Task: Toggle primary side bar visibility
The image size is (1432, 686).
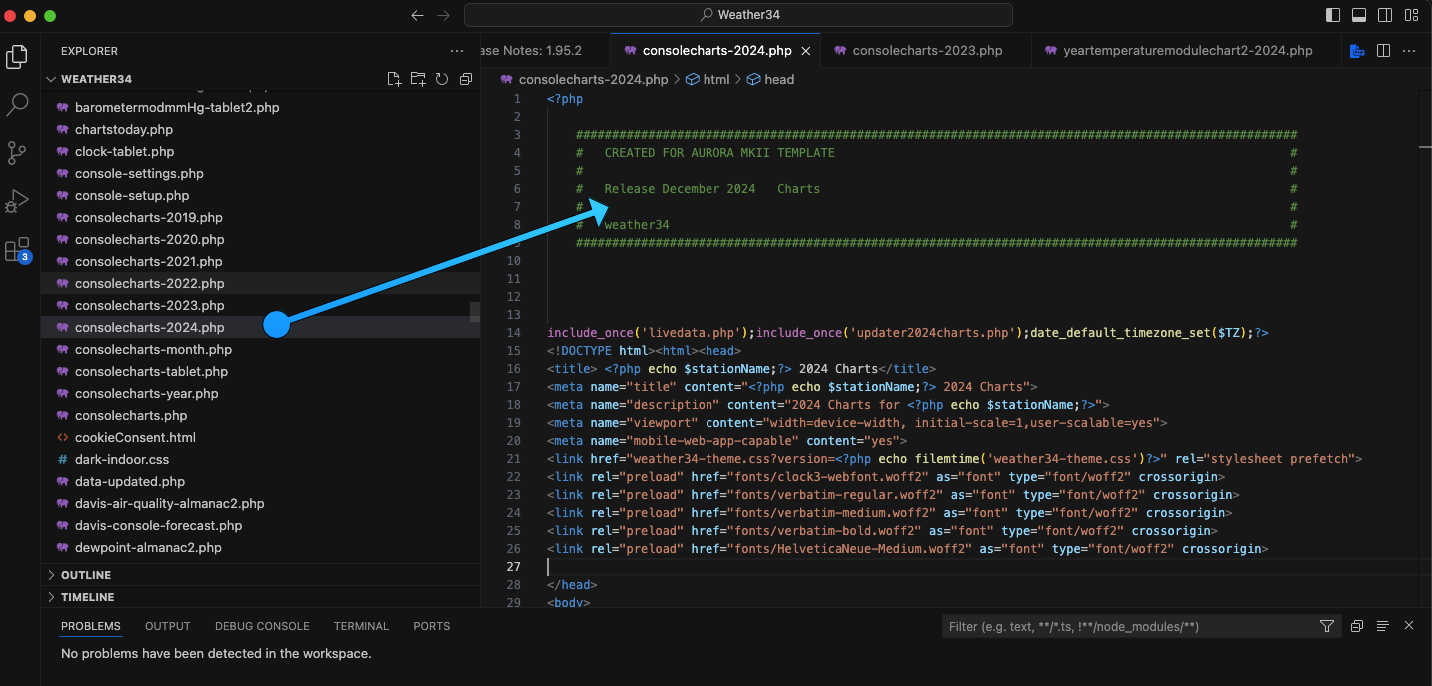Action: click(x=1333, y=15)
